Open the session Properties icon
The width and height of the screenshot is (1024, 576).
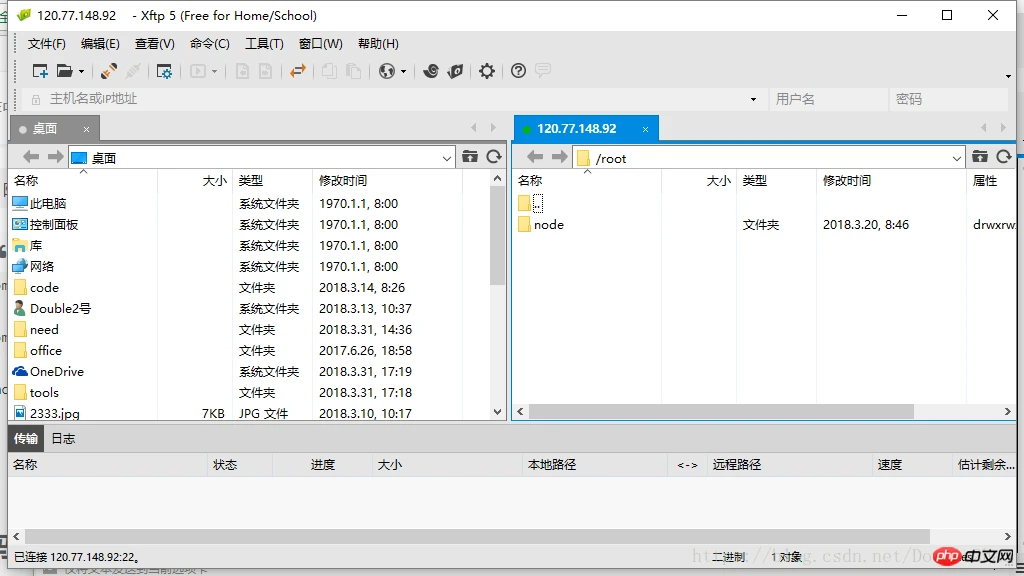(164, 71)
